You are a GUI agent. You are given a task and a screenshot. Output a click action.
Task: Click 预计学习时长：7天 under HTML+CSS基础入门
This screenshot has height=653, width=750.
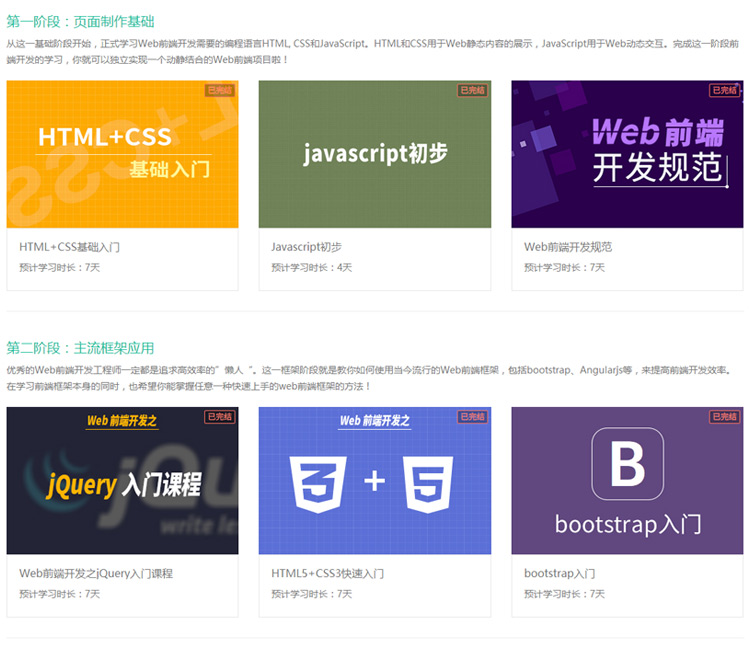click(x=59, y=267)
